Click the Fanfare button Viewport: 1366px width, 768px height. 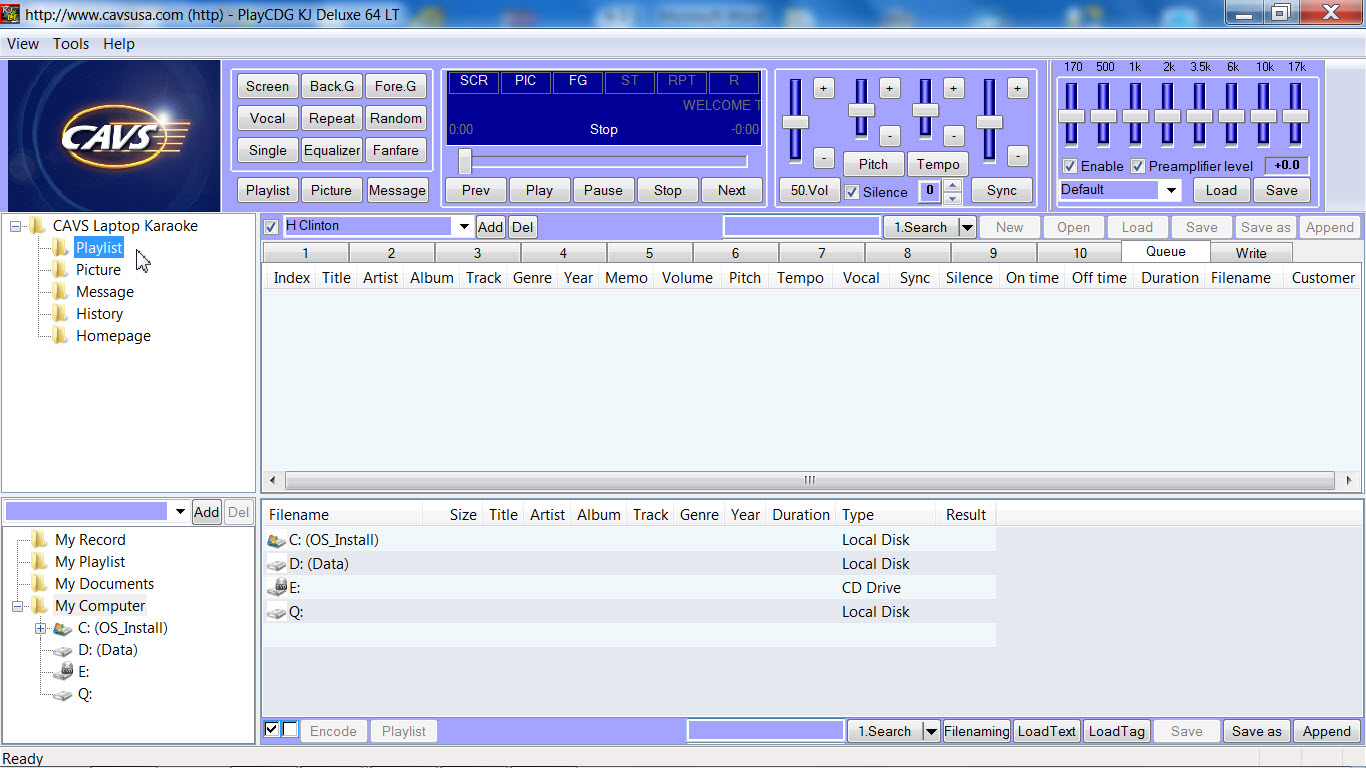(396, 150)
